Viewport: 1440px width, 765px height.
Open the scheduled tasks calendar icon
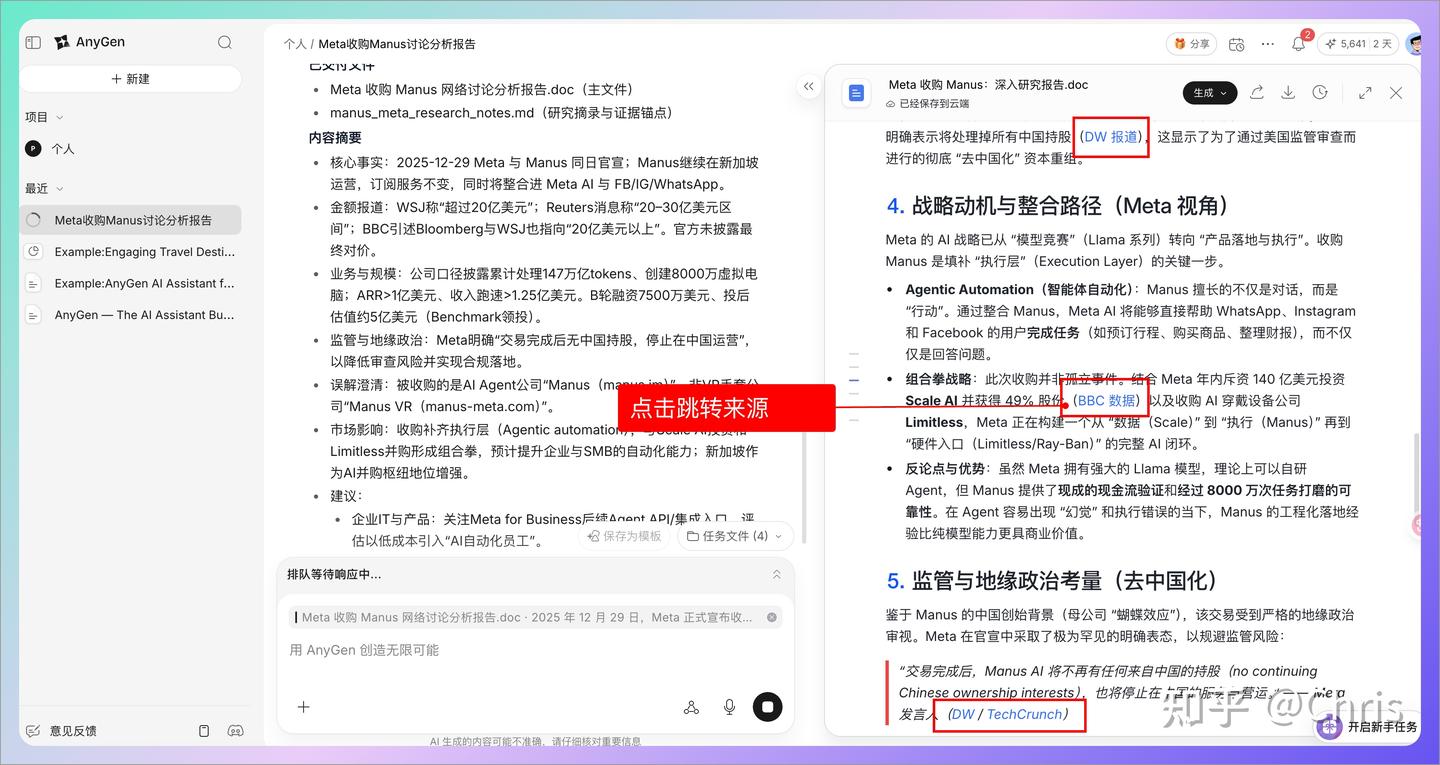tap(1237, 44)
